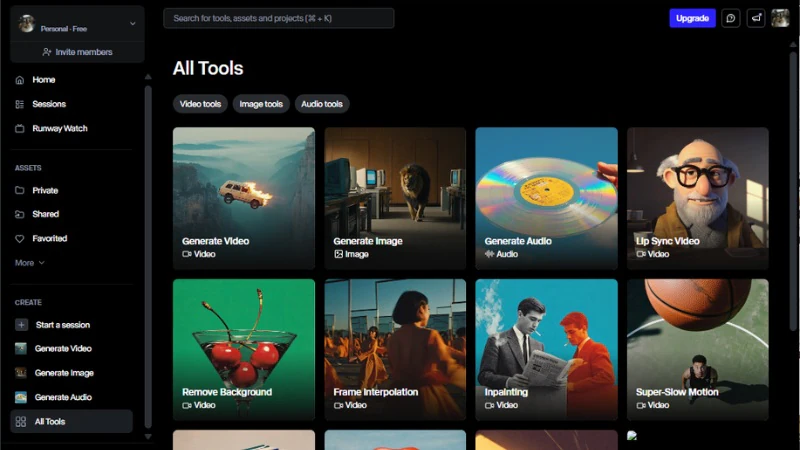Screen dimensions: 800x450
Task: Click the search tools input field
Action: 278,18
